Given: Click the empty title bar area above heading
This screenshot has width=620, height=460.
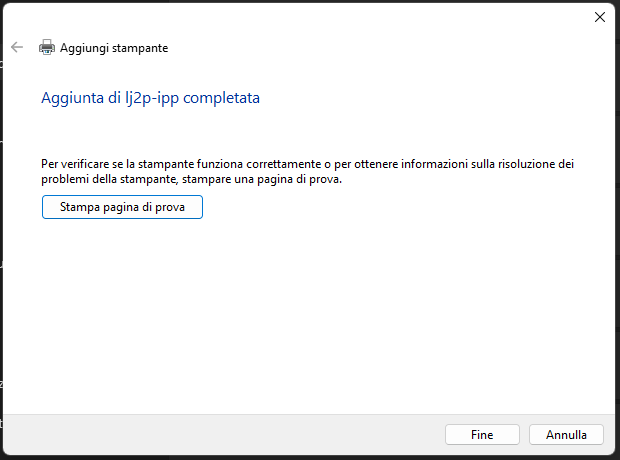Looking at the screenshot, I should pyautogui.click(x=297, y=18).
